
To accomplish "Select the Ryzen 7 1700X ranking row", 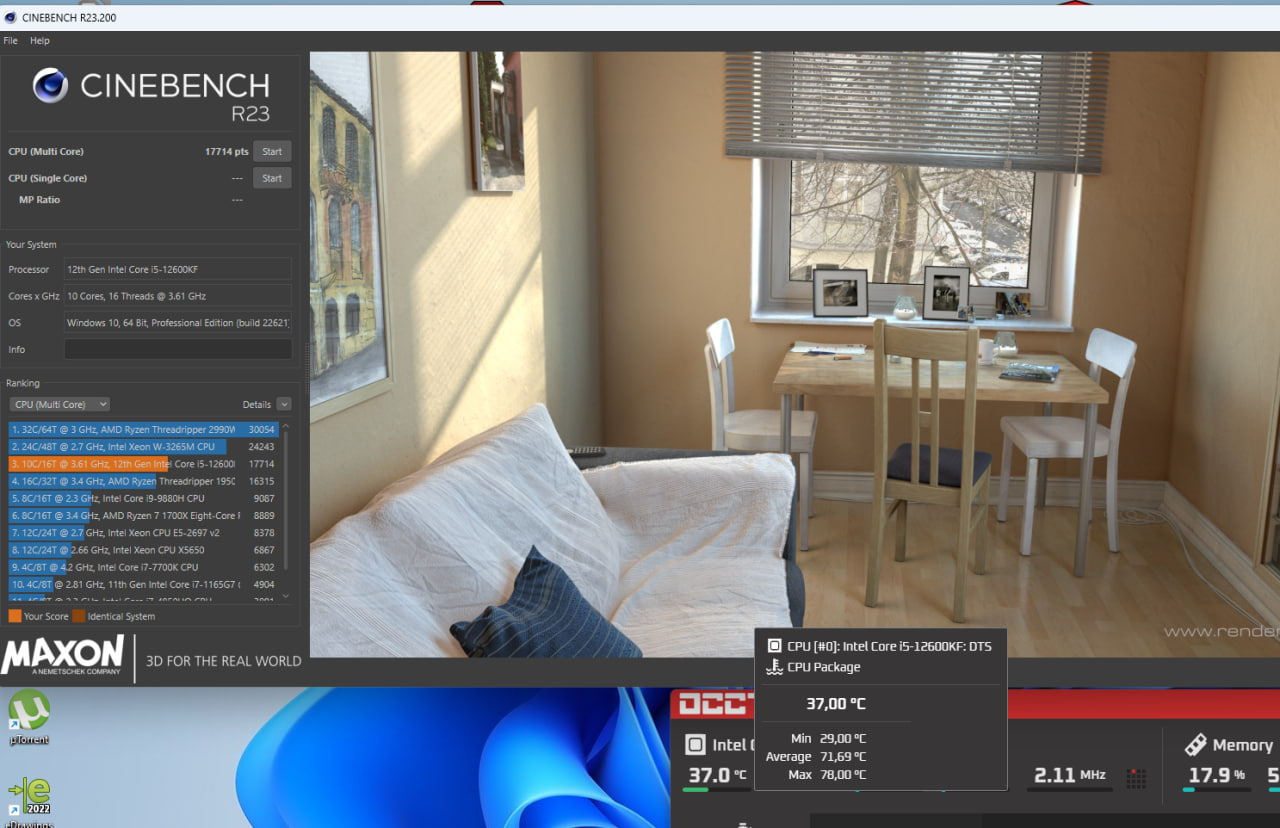I will pyautogui.click(x=142, y=515).
